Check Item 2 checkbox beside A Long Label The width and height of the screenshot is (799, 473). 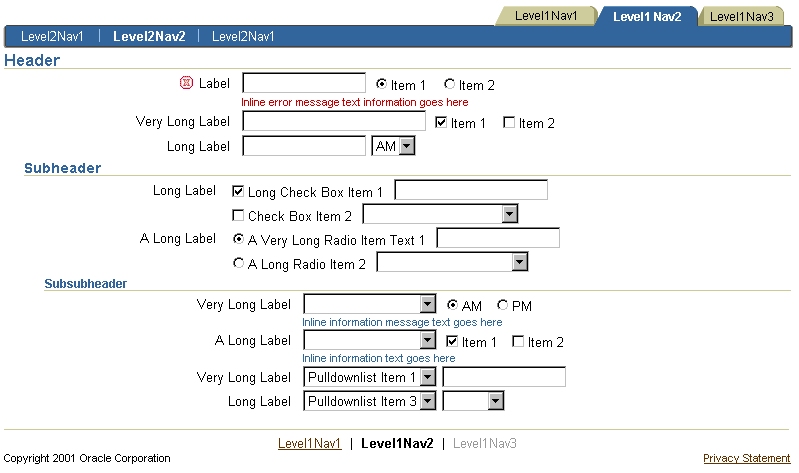(x=518, y=341)
